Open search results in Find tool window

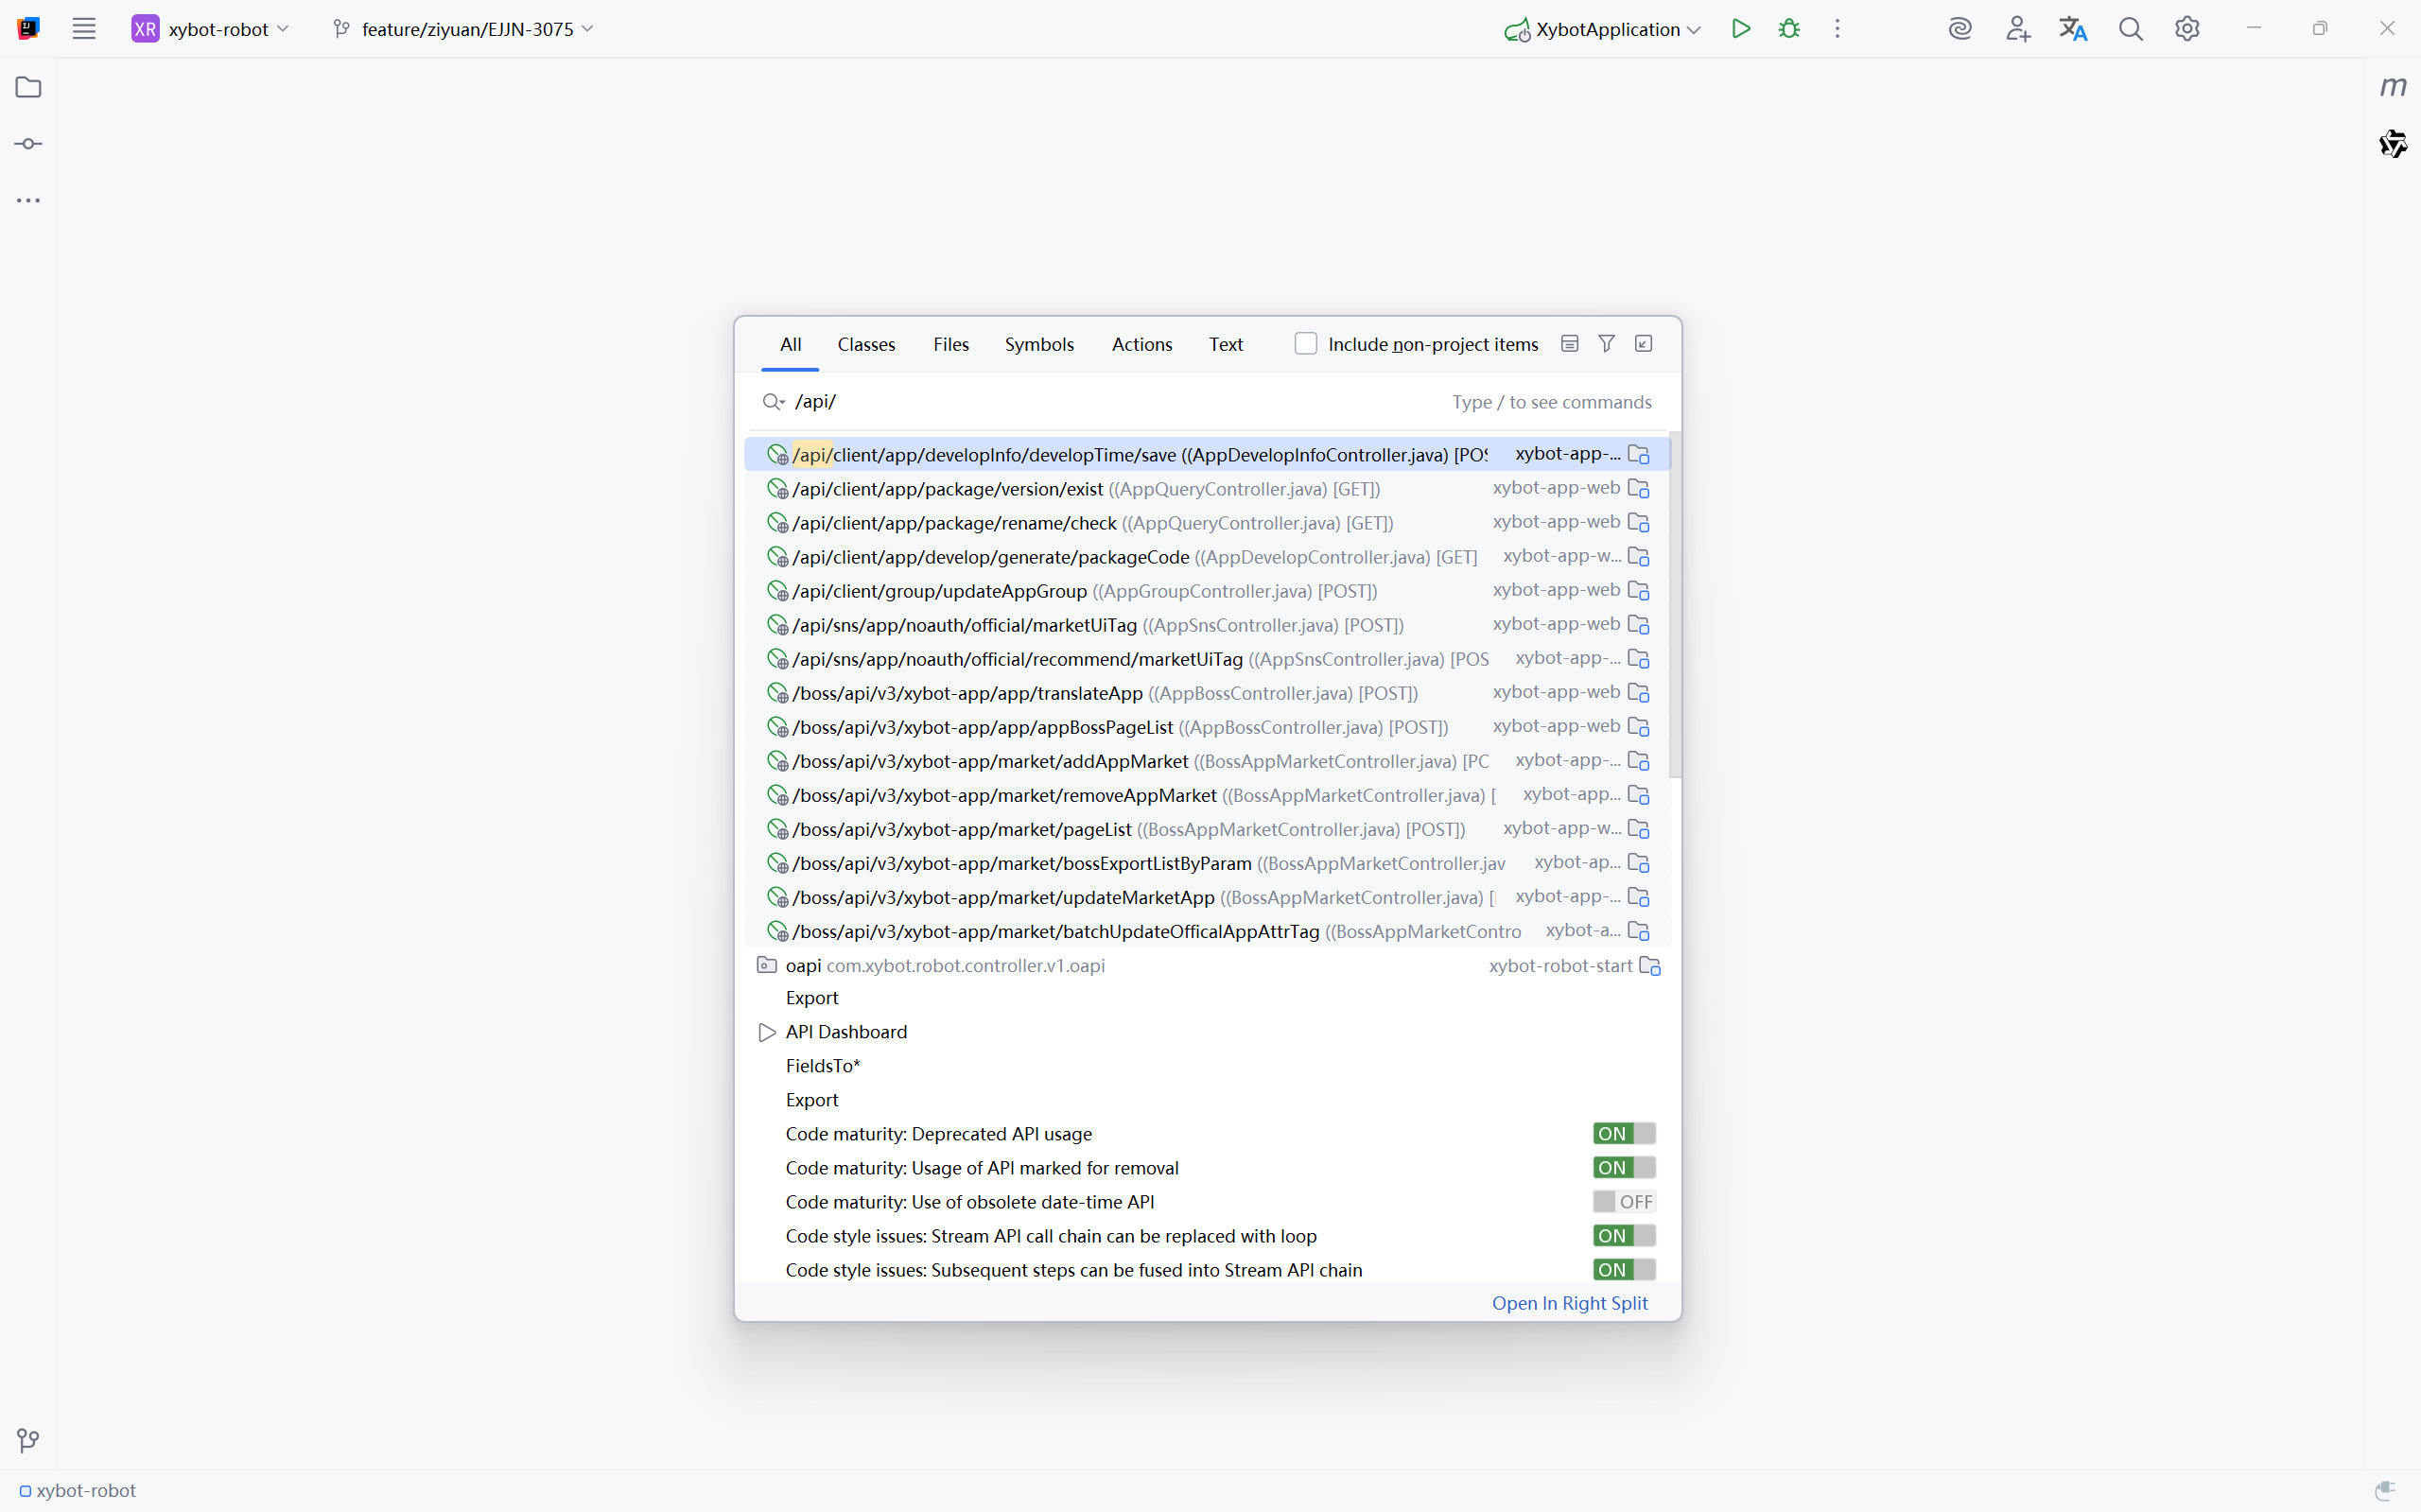(x=1643, y=344)
